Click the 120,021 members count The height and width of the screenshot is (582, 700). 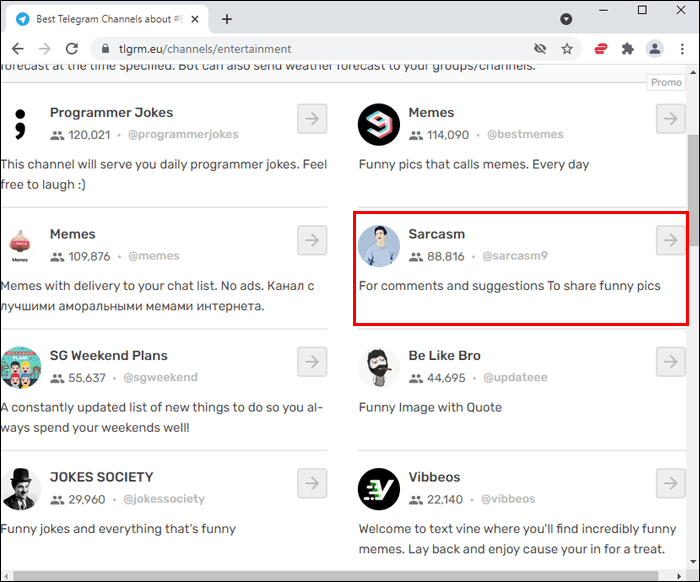[89, 135]
